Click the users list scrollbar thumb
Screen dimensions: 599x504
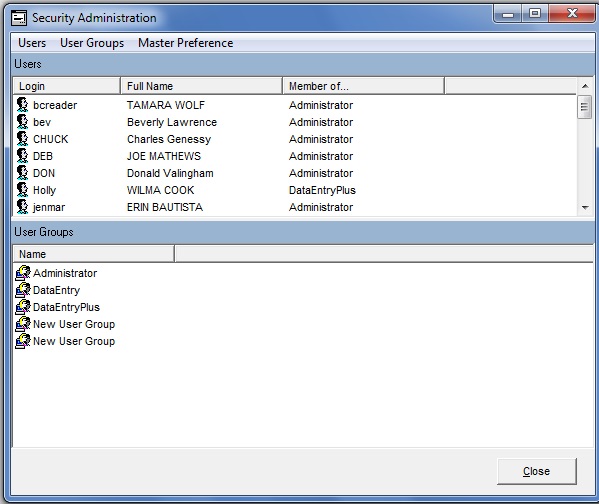tap(584, 107)
